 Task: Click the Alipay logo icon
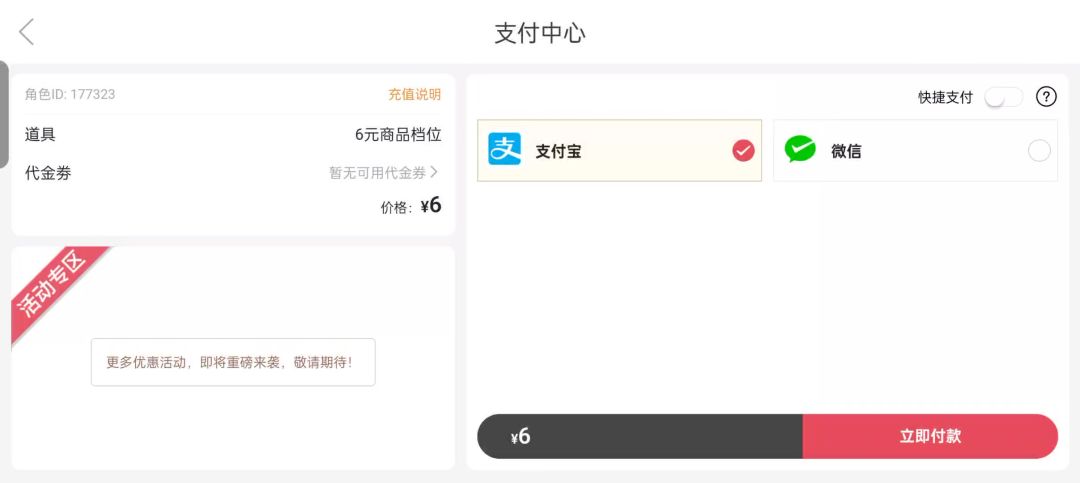[x=505, y=150]
